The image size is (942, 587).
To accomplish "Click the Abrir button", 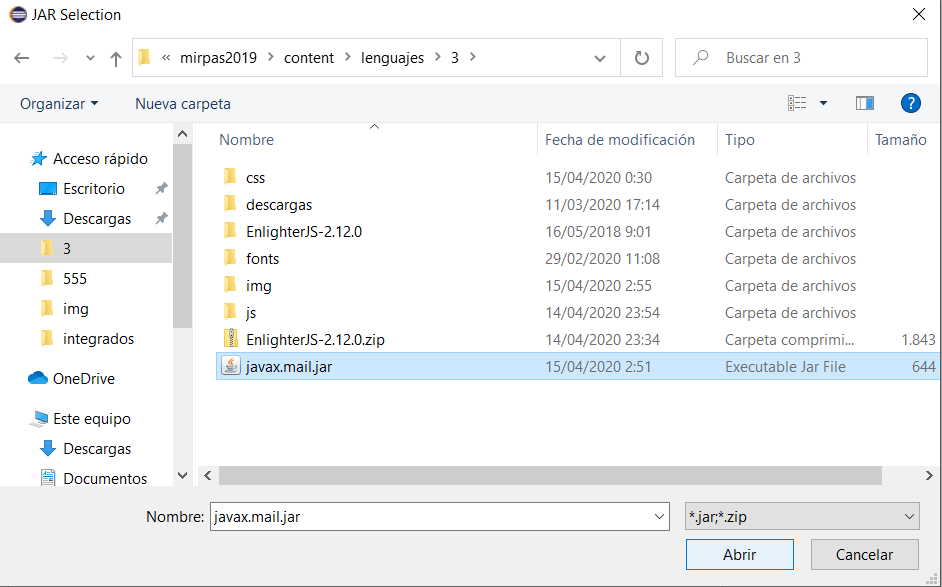I will 740,555.
